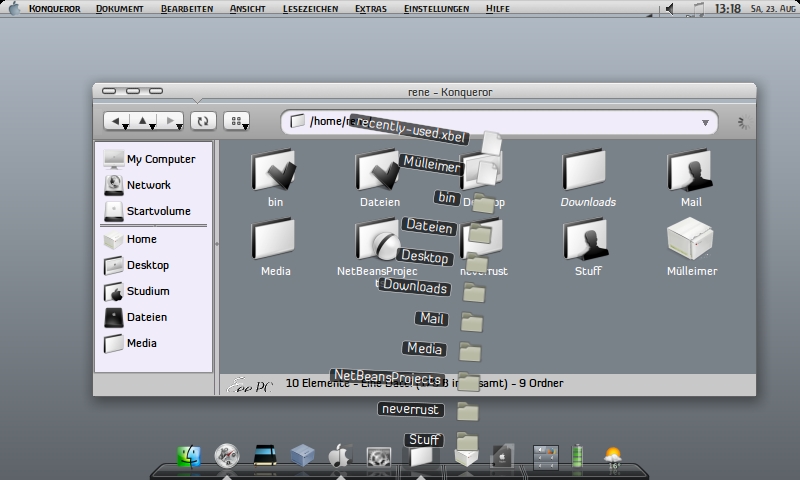Screen dimensions: 800x480
Task: Open the weather widget in the dock
Action: [x=613, y=457]
